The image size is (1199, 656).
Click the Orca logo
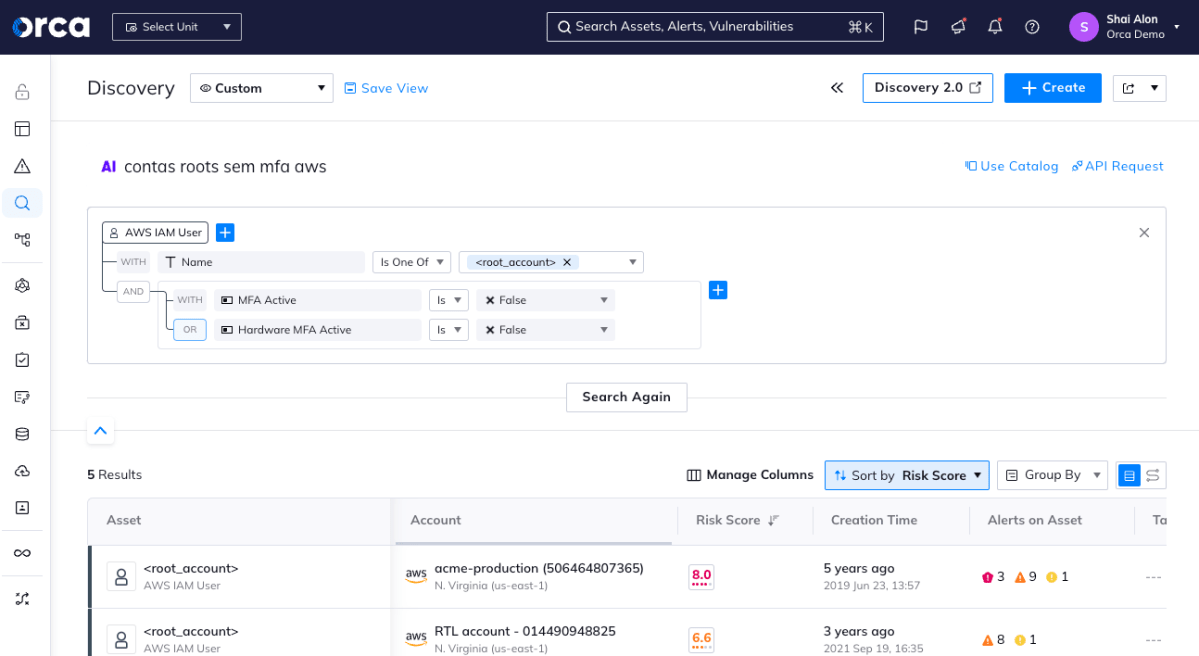click(x=50, y=27)
